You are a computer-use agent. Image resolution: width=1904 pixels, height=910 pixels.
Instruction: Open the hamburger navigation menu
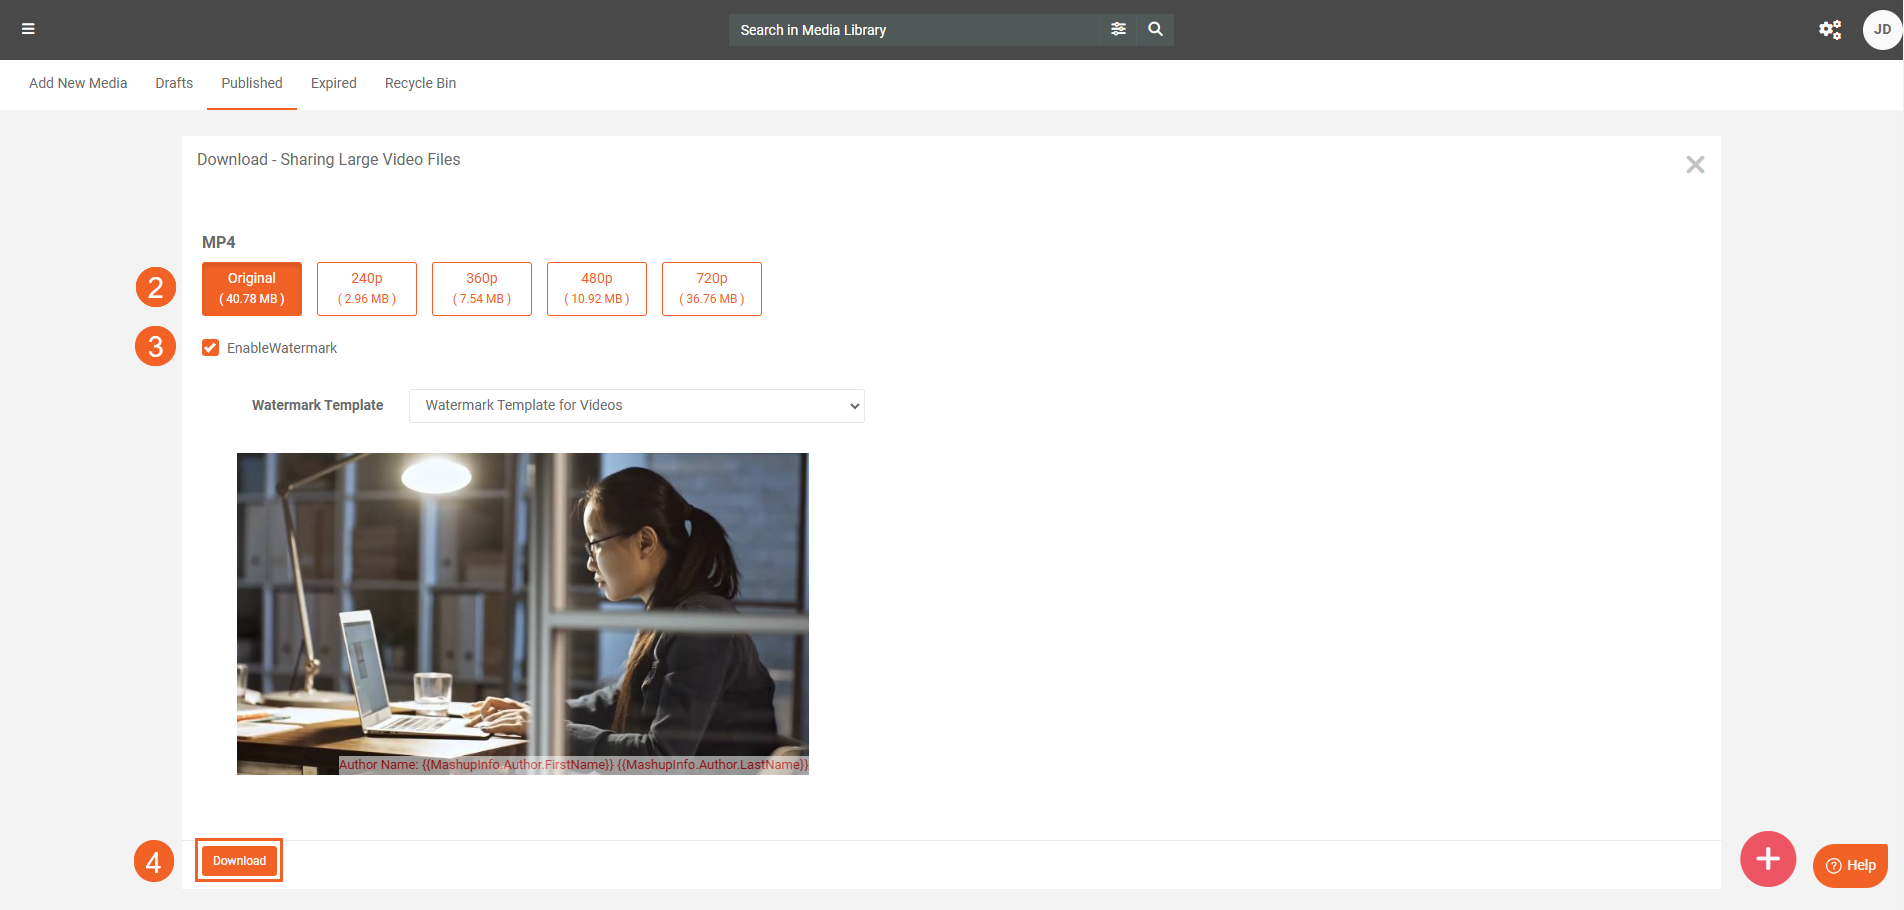pos(28,29)
